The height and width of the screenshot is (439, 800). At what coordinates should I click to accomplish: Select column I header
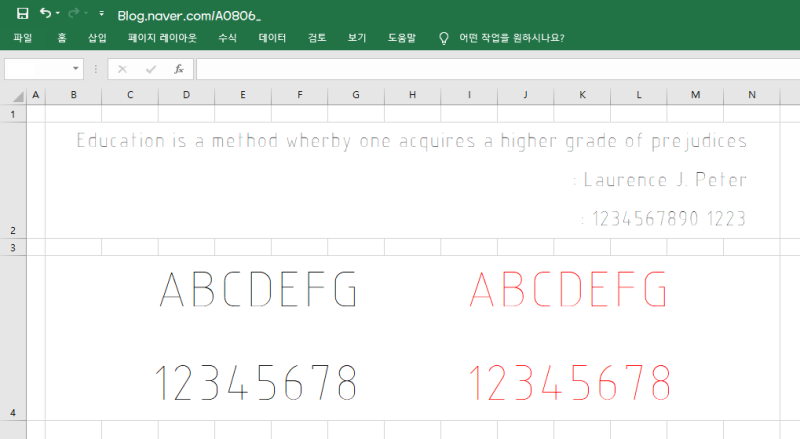(x=469, y=95)
